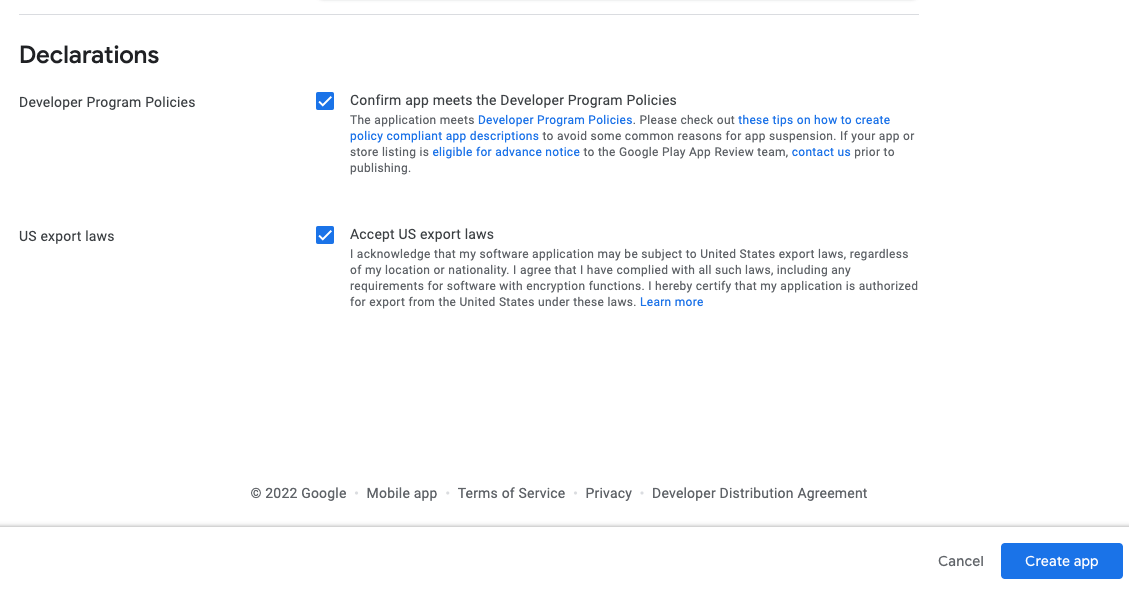1129x592 pixels.
Task: View the Terms of Service footer link
Action: (511, 493)
